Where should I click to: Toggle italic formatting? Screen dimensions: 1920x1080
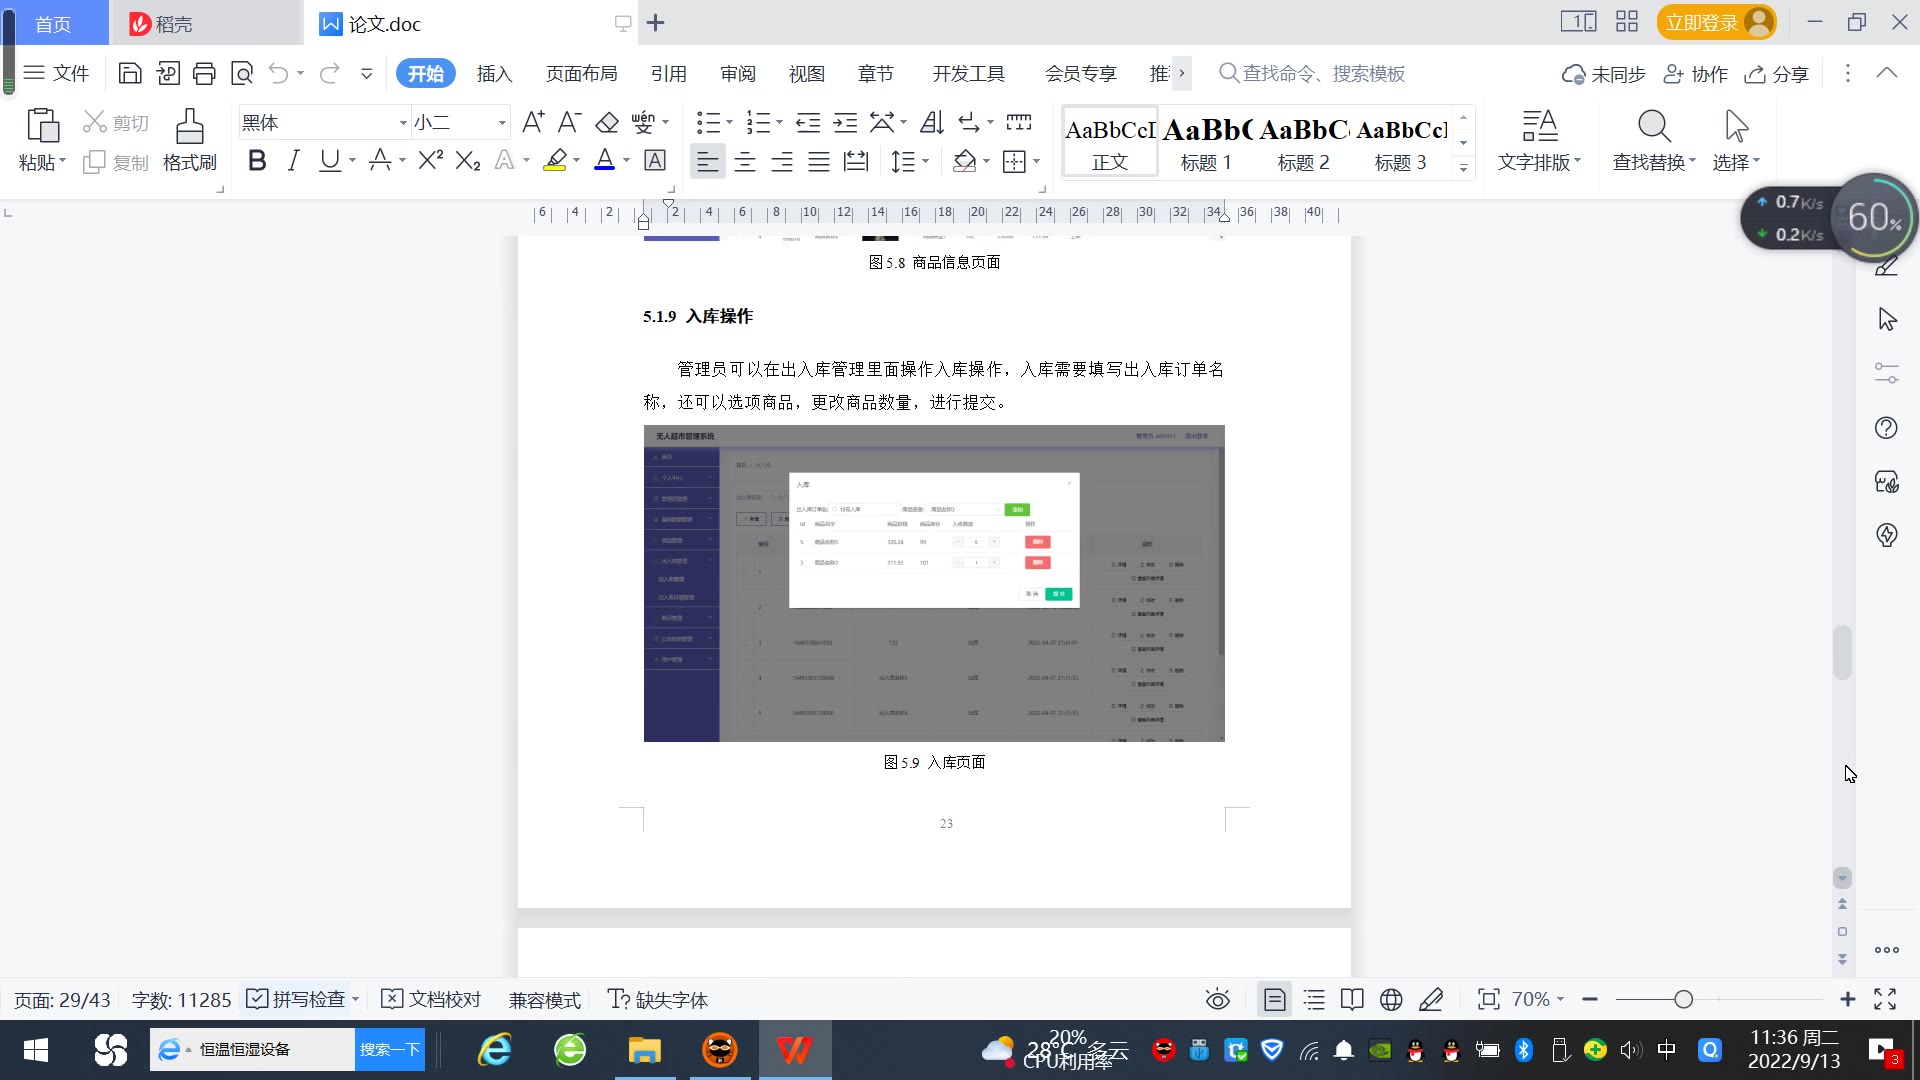(293, 161)
